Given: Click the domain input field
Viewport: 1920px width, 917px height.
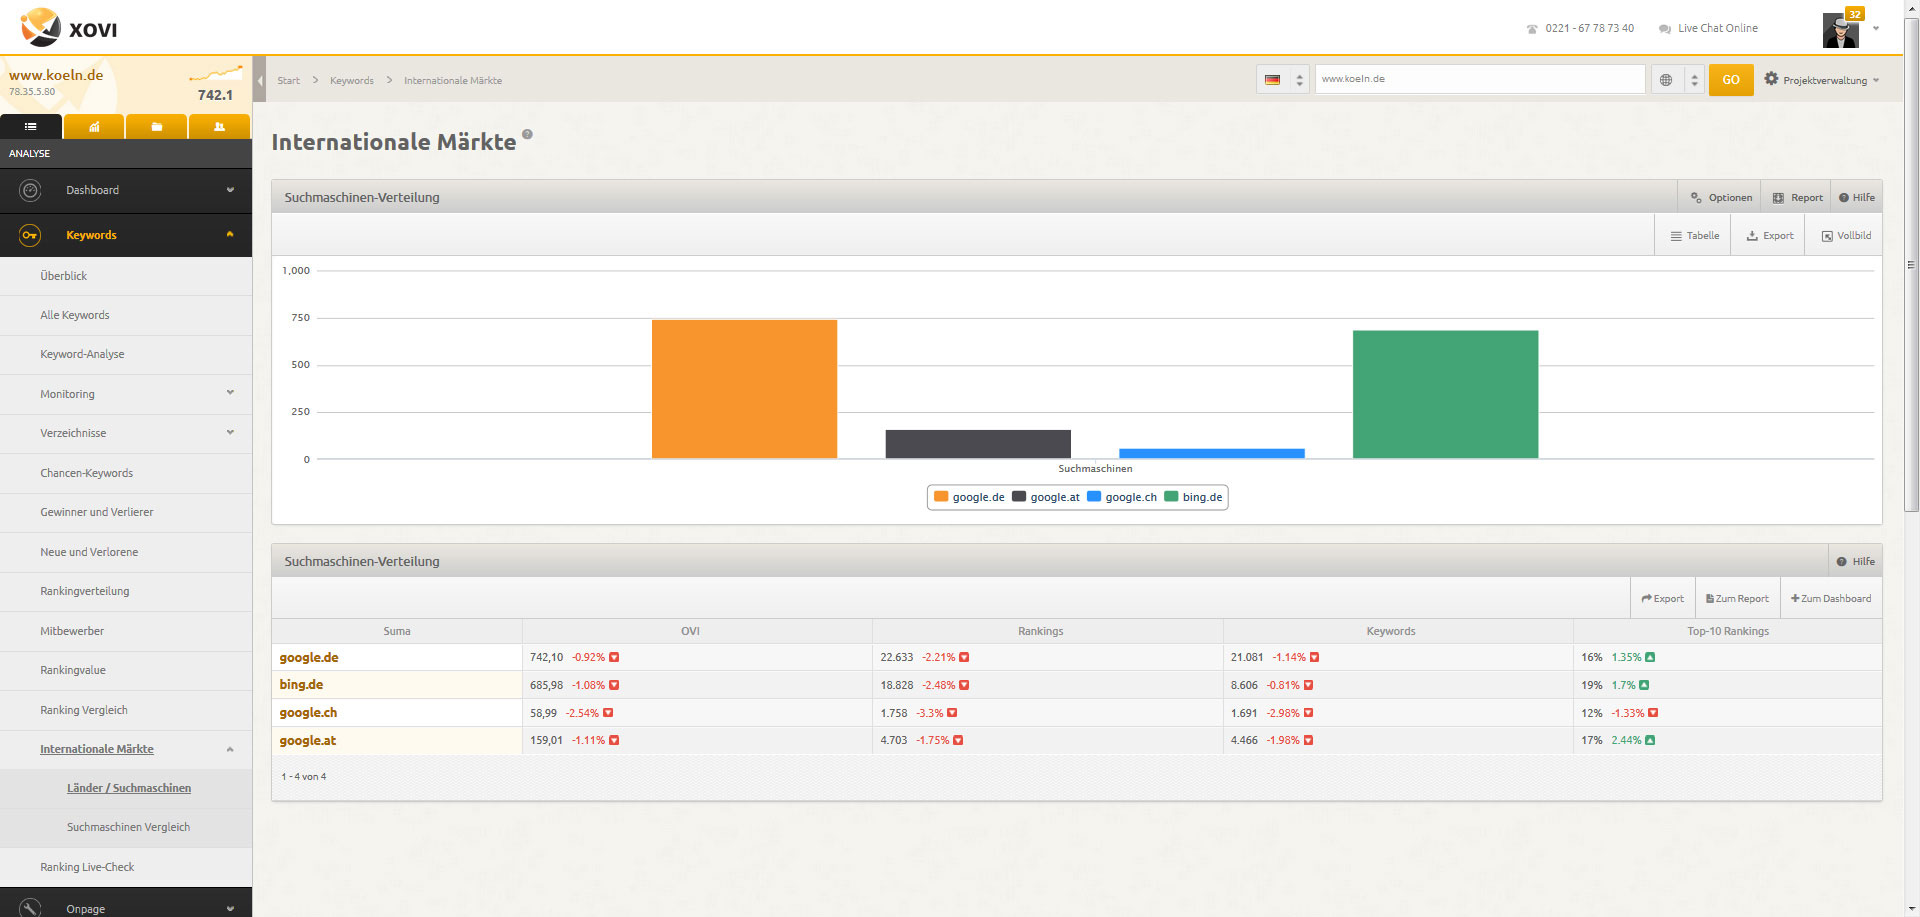Looking at the screenshot, I should click(x=1479, y=79).
